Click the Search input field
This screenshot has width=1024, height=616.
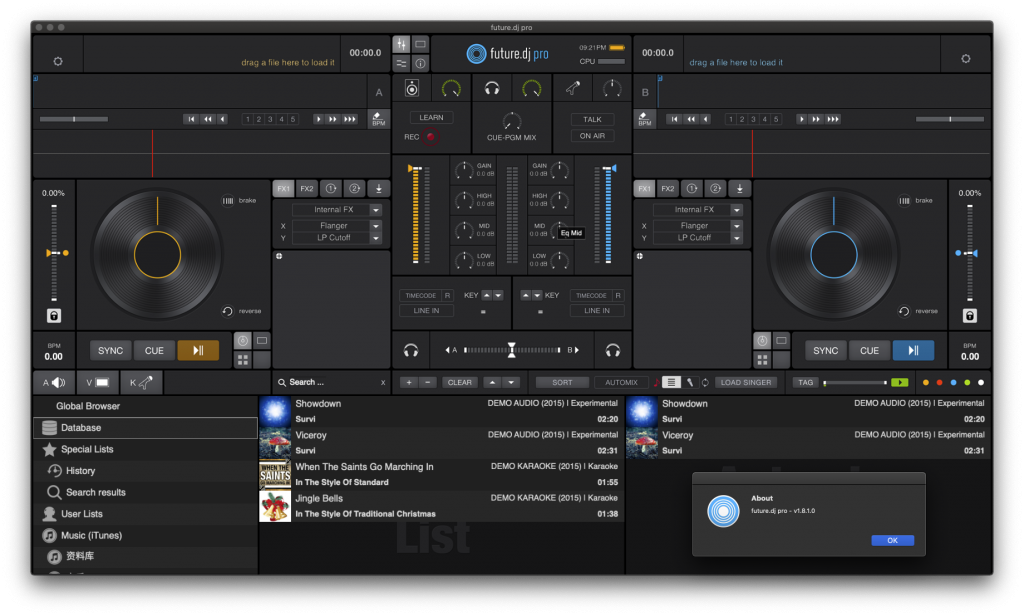tap(332, 382)
